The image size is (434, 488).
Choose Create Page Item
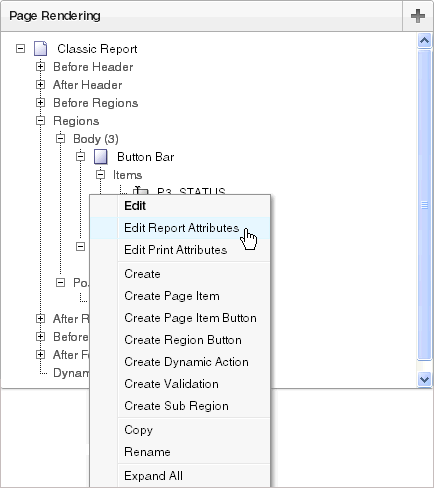[180, 296]
